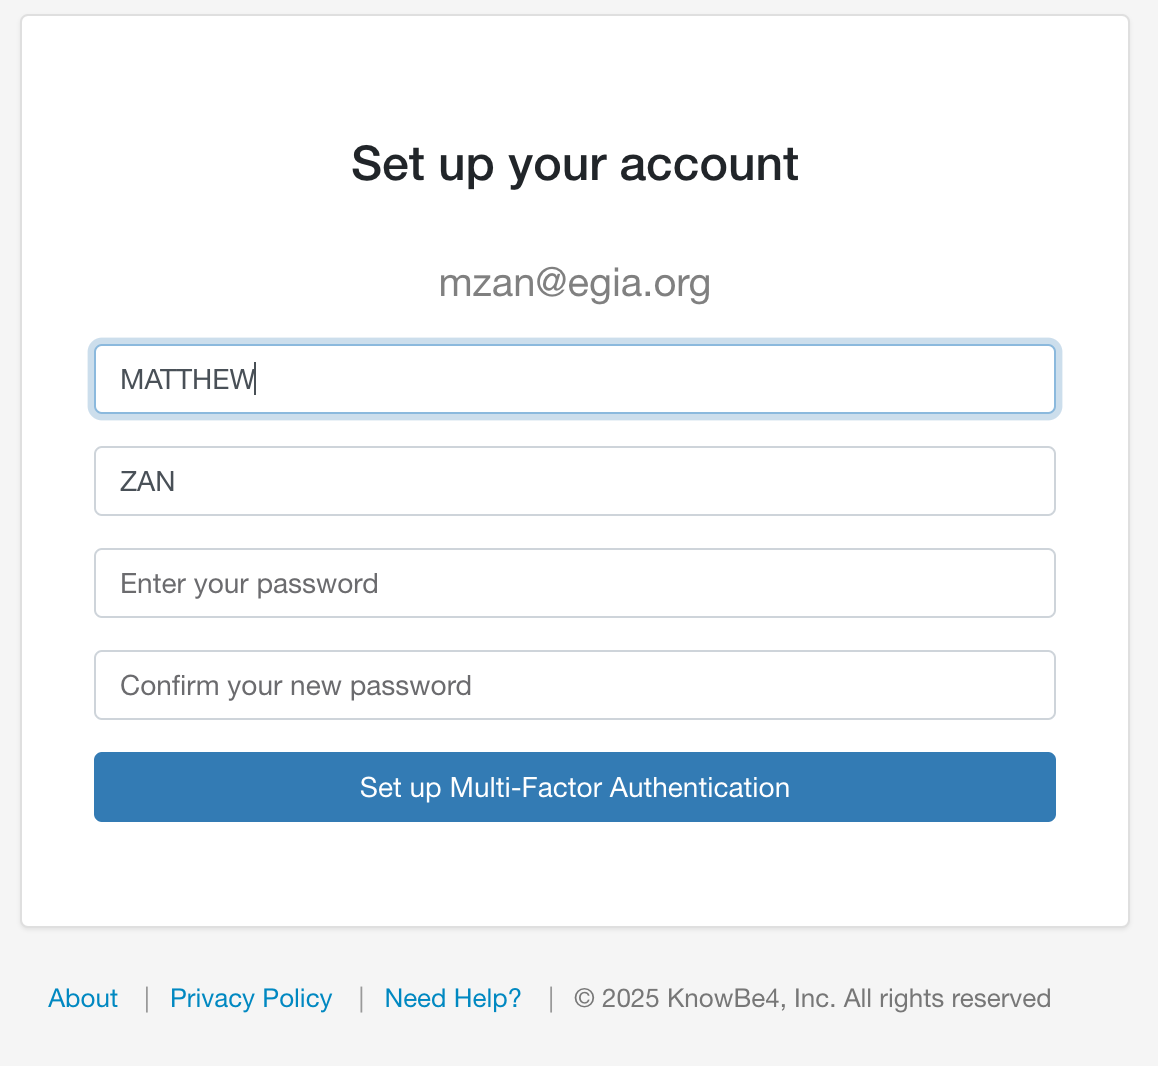1158x1066 pixels.
Task: Activate the password confirmation box
Action: 574,685
